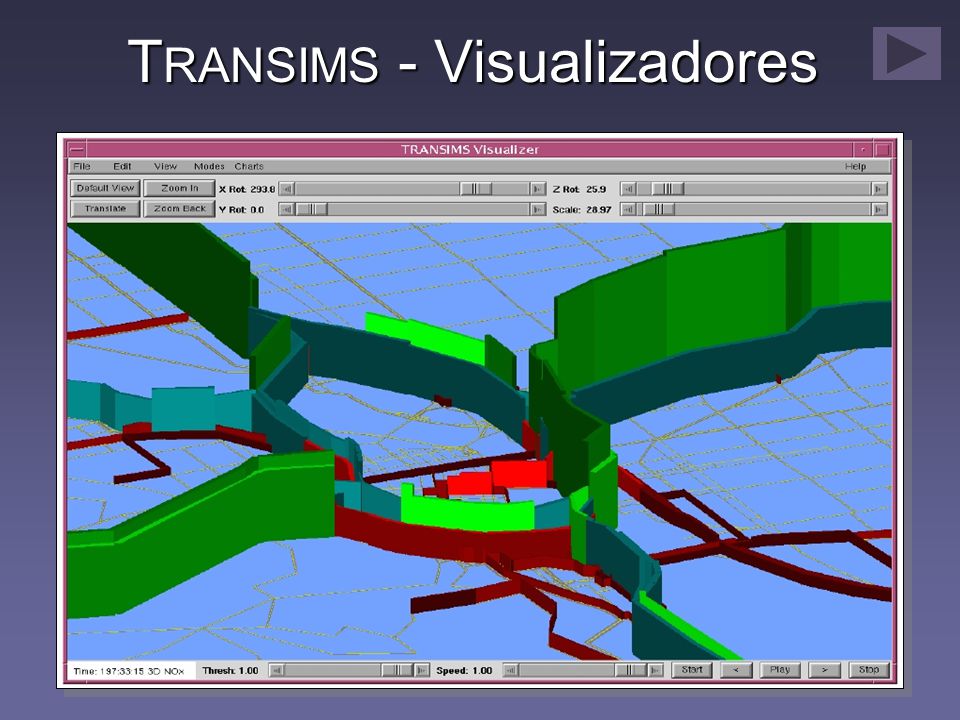Step backward with the < button
This screenshot has height=720, width=960.
click(736, 670)
